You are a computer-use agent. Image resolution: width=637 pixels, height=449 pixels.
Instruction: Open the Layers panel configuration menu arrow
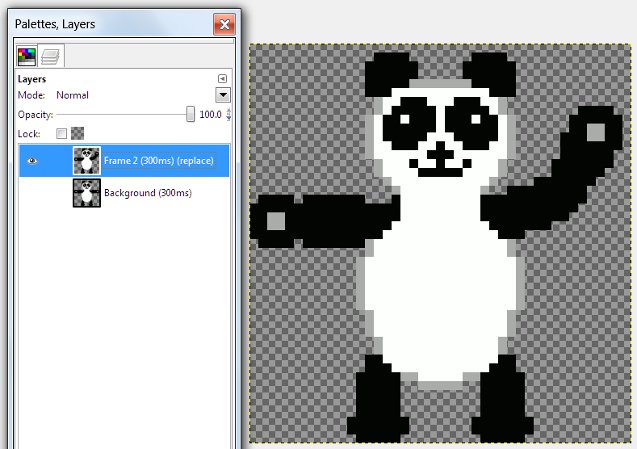point(222,79)
